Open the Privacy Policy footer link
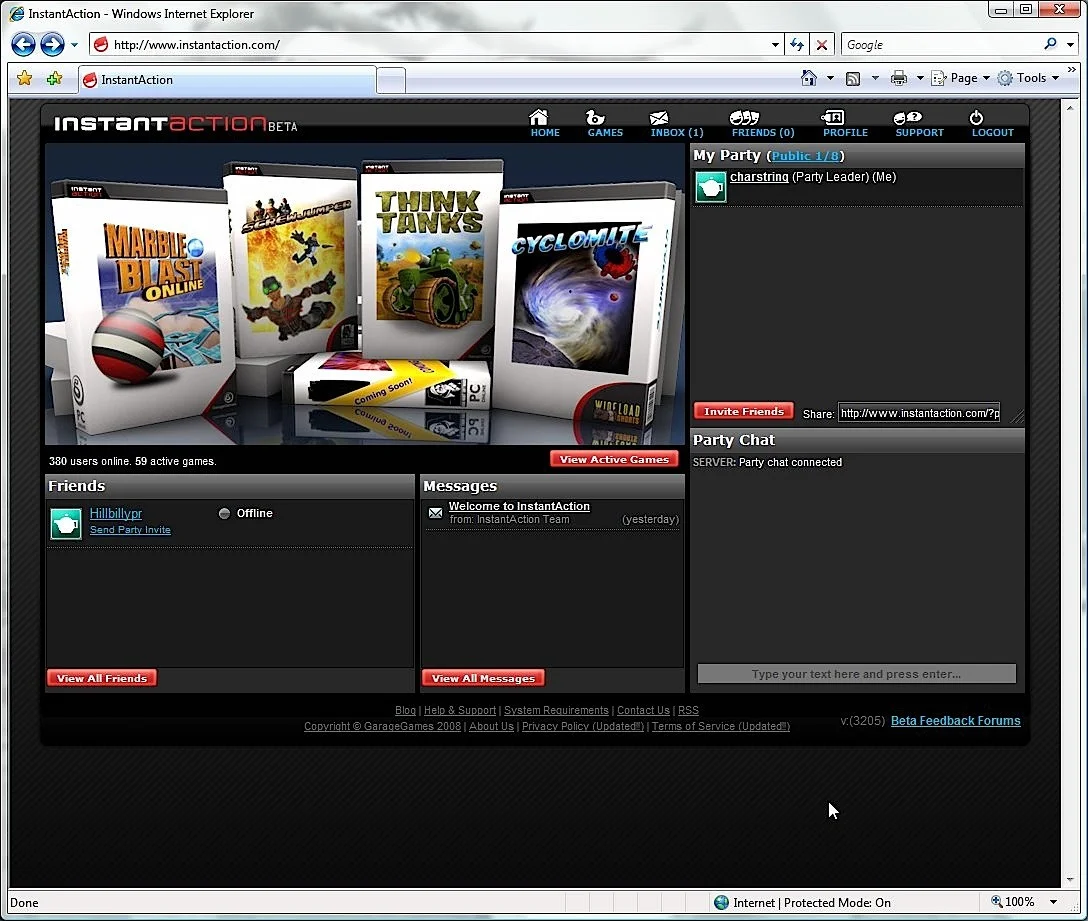The width and height of the screenshot is (1088, 921). pos(583,726)
